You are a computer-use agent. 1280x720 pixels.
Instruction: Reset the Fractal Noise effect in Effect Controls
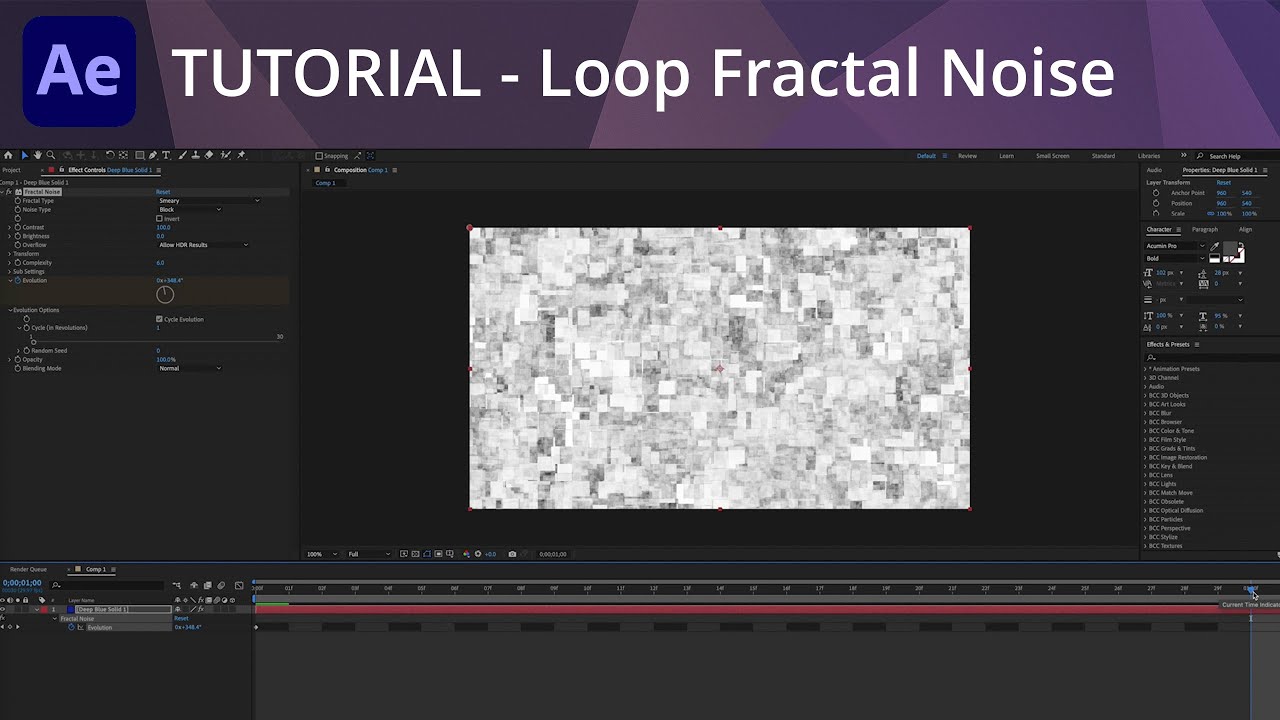163,192
